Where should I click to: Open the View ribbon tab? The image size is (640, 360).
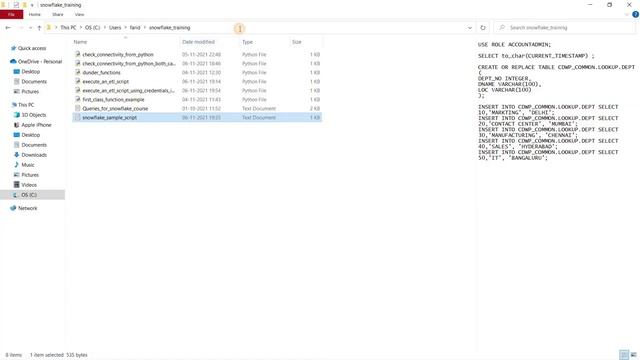click(x=79, y=14)
